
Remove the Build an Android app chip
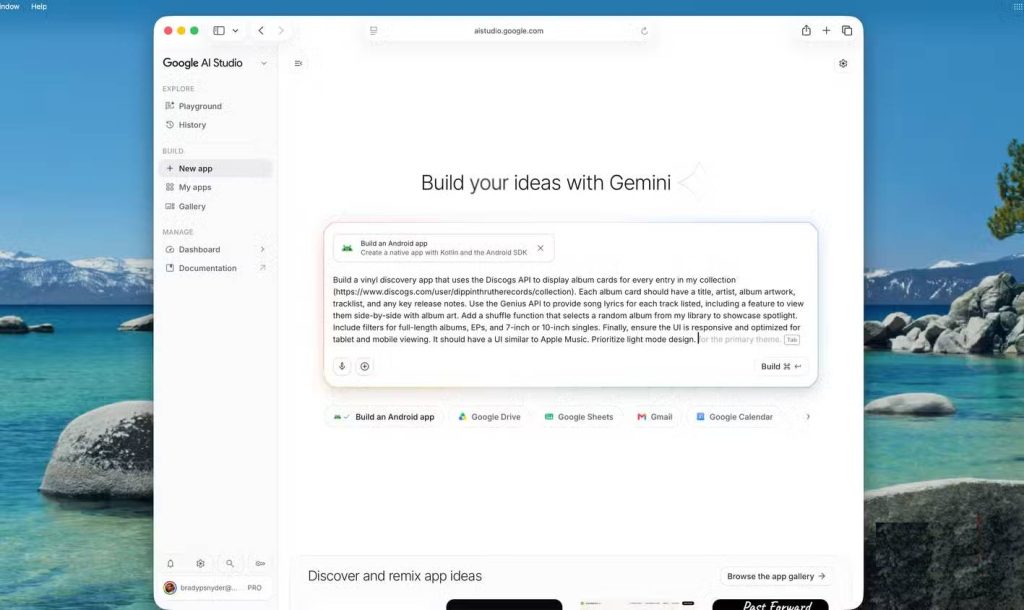pos(540,248)
